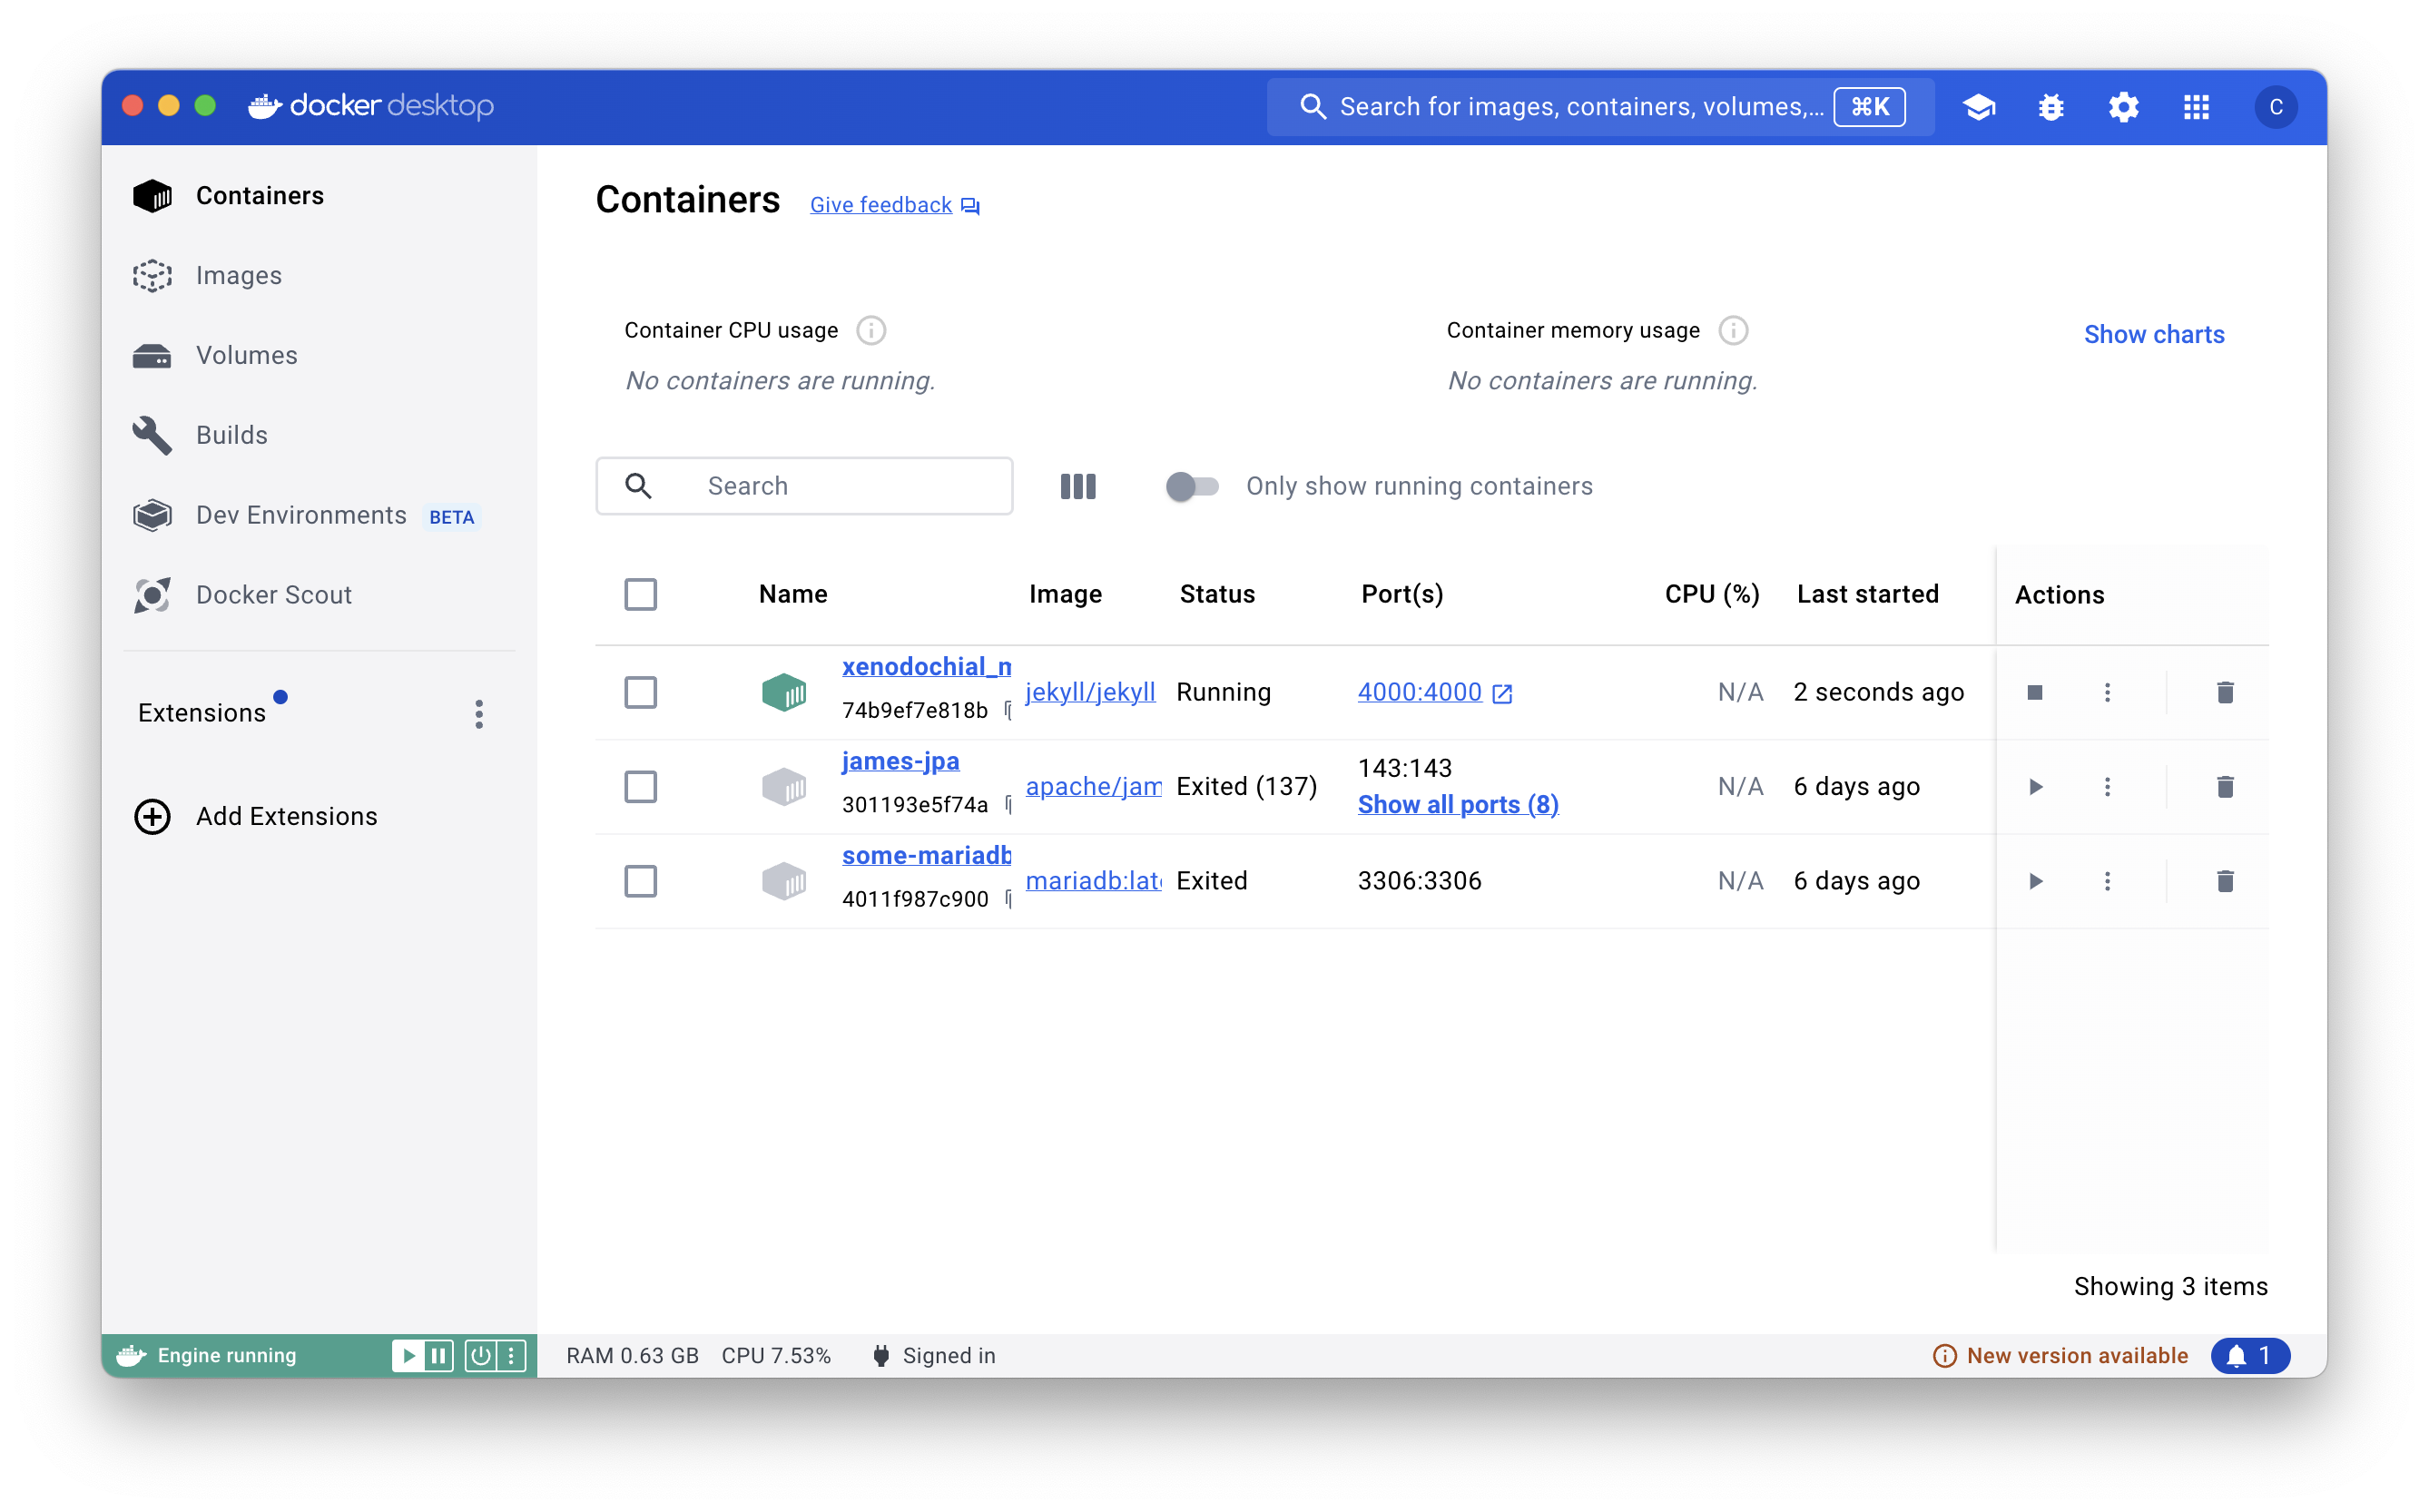Sort by CPU (%) column header
2429x1512 pixels.
(x=1711, y=594)
